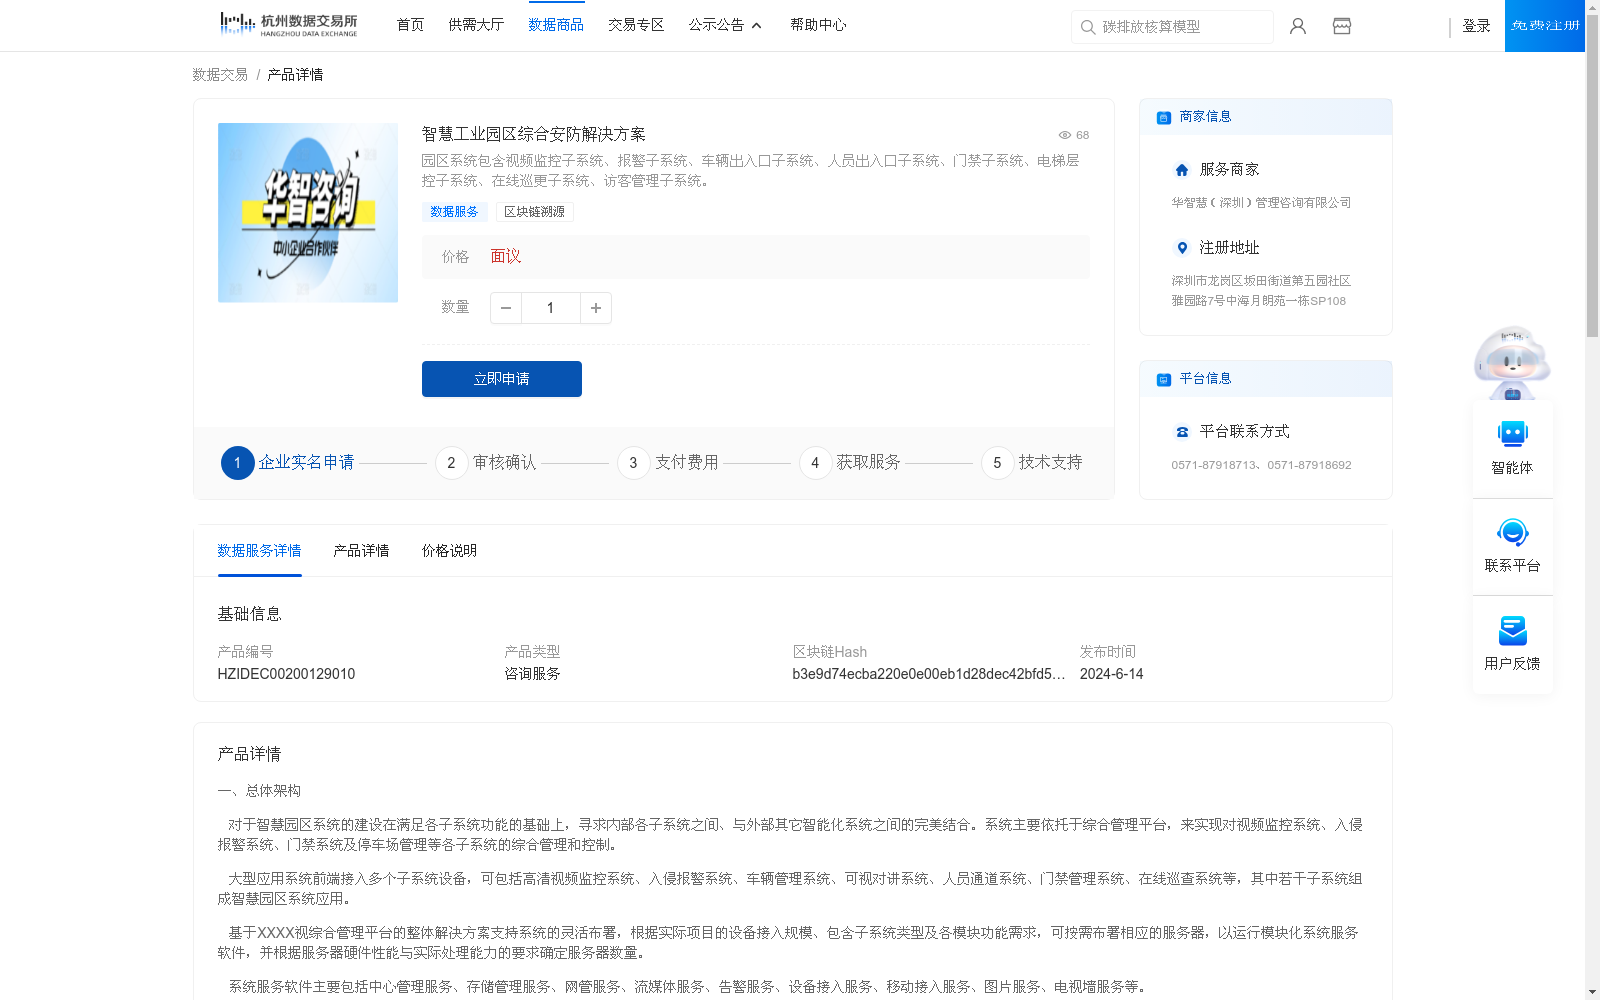Click the 基础信息 heading
The width and height of the screenshot is (1600, 1000).
249,614
